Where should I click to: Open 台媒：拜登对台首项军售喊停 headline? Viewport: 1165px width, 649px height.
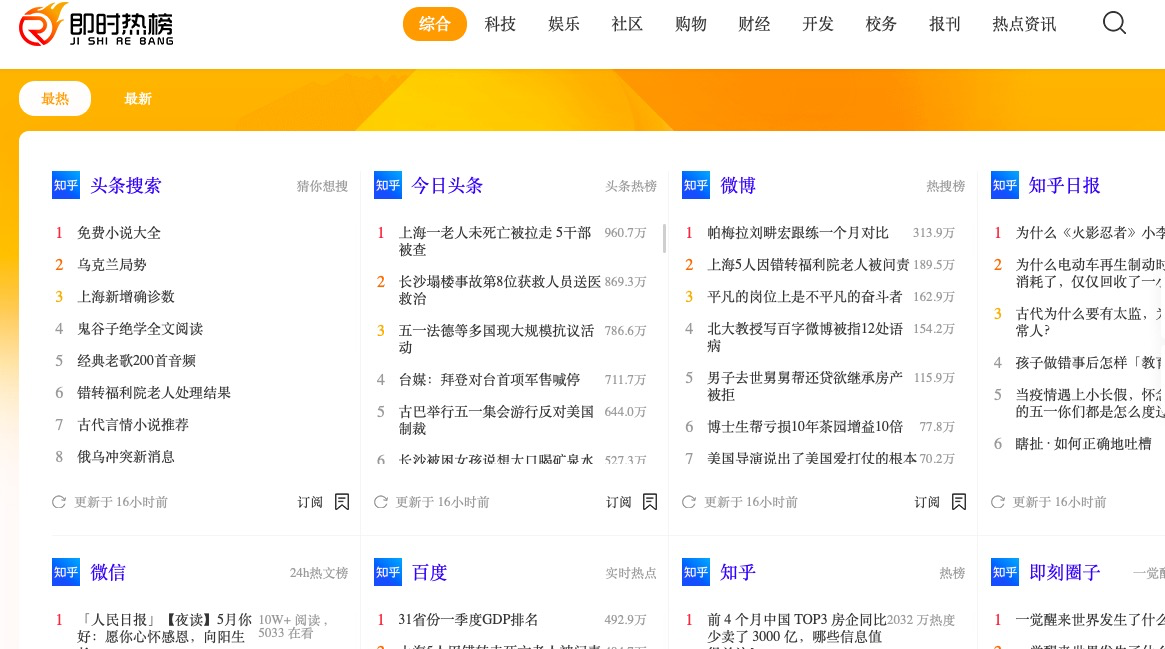[490, 379]
